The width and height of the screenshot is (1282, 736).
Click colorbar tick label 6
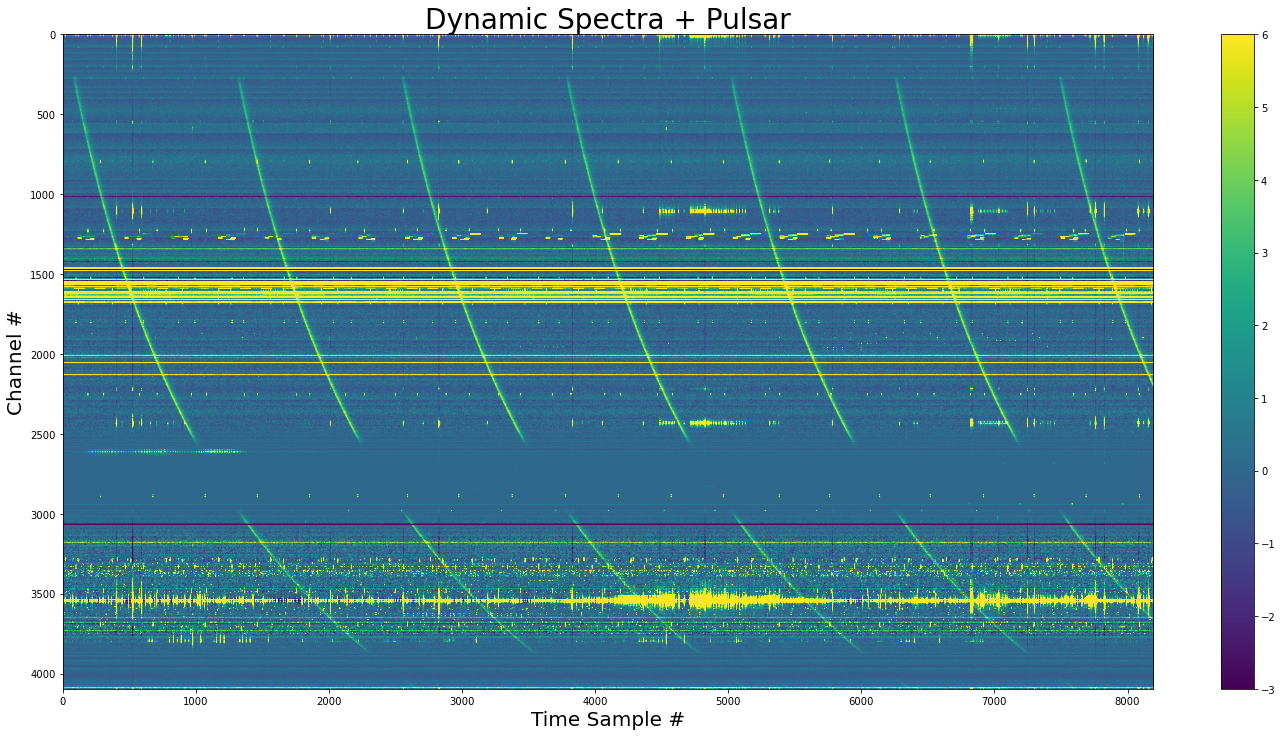tap(1265, 35)
